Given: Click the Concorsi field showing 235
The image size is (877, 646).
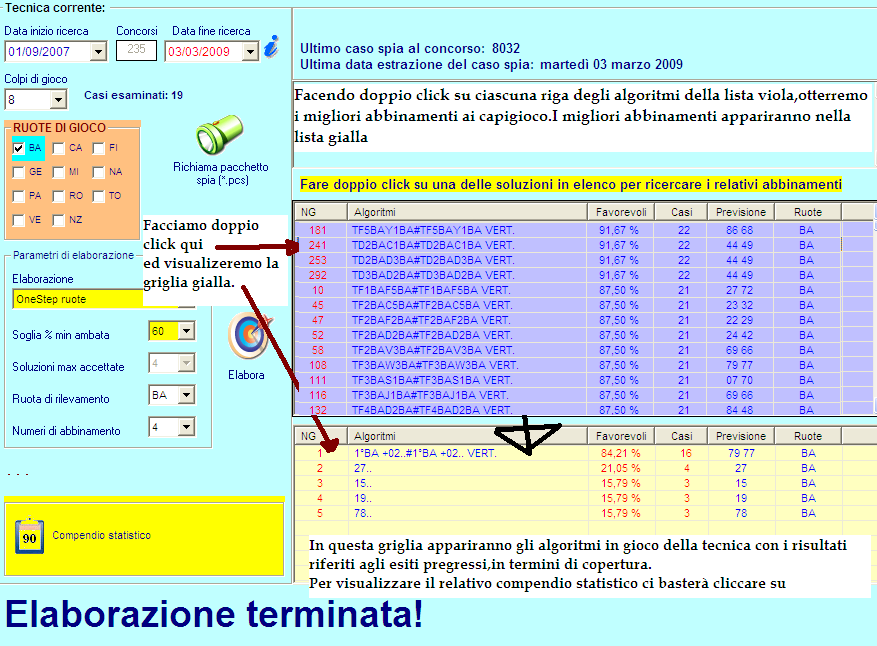Looking at the screenshot, I should [136, 50].
